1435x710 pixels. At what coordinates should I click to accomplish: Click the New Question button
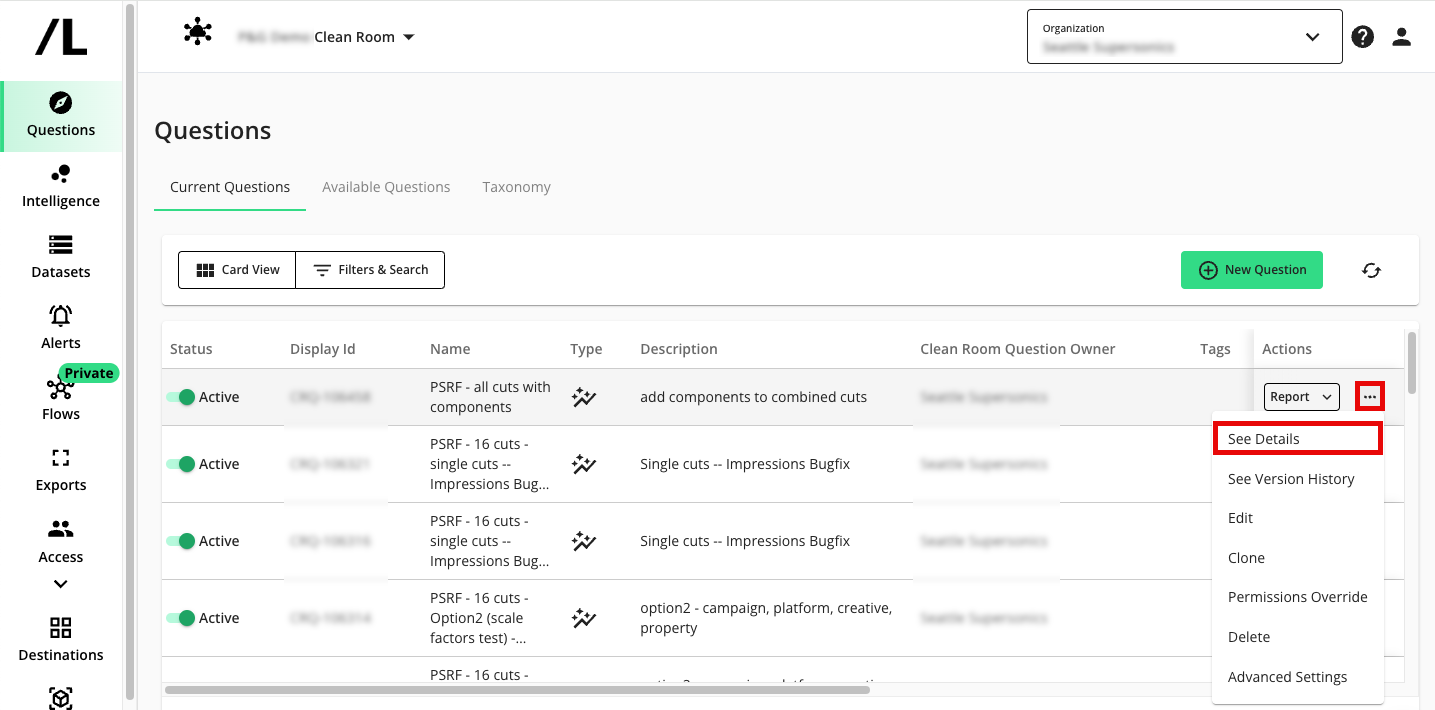1251,270
